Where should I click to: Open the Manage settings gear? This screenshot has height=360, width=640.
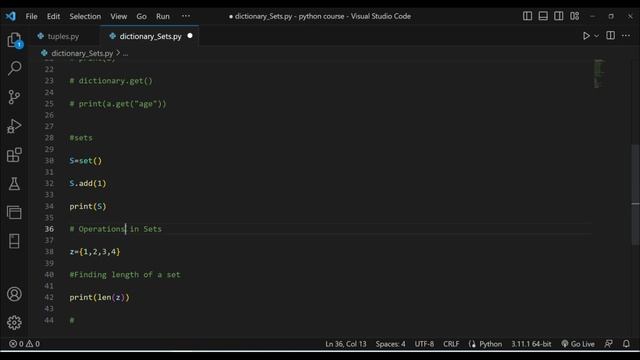(x=14, y=323)
